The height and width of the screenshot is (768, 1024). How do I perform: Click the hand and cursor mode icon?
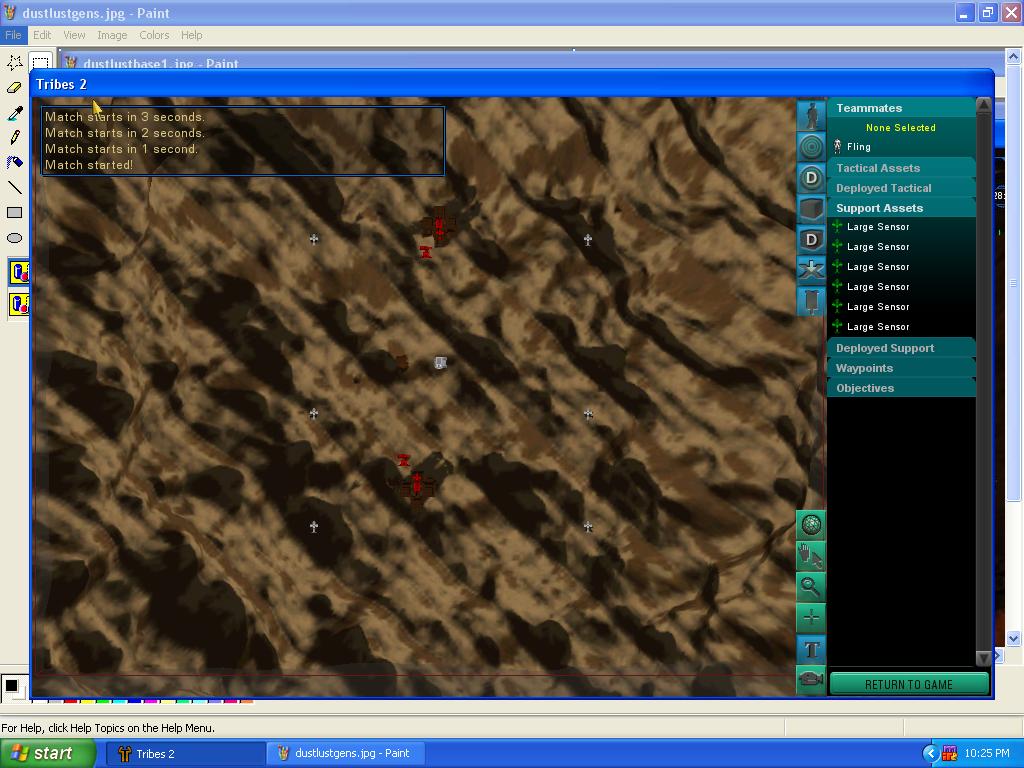[811, 556]
